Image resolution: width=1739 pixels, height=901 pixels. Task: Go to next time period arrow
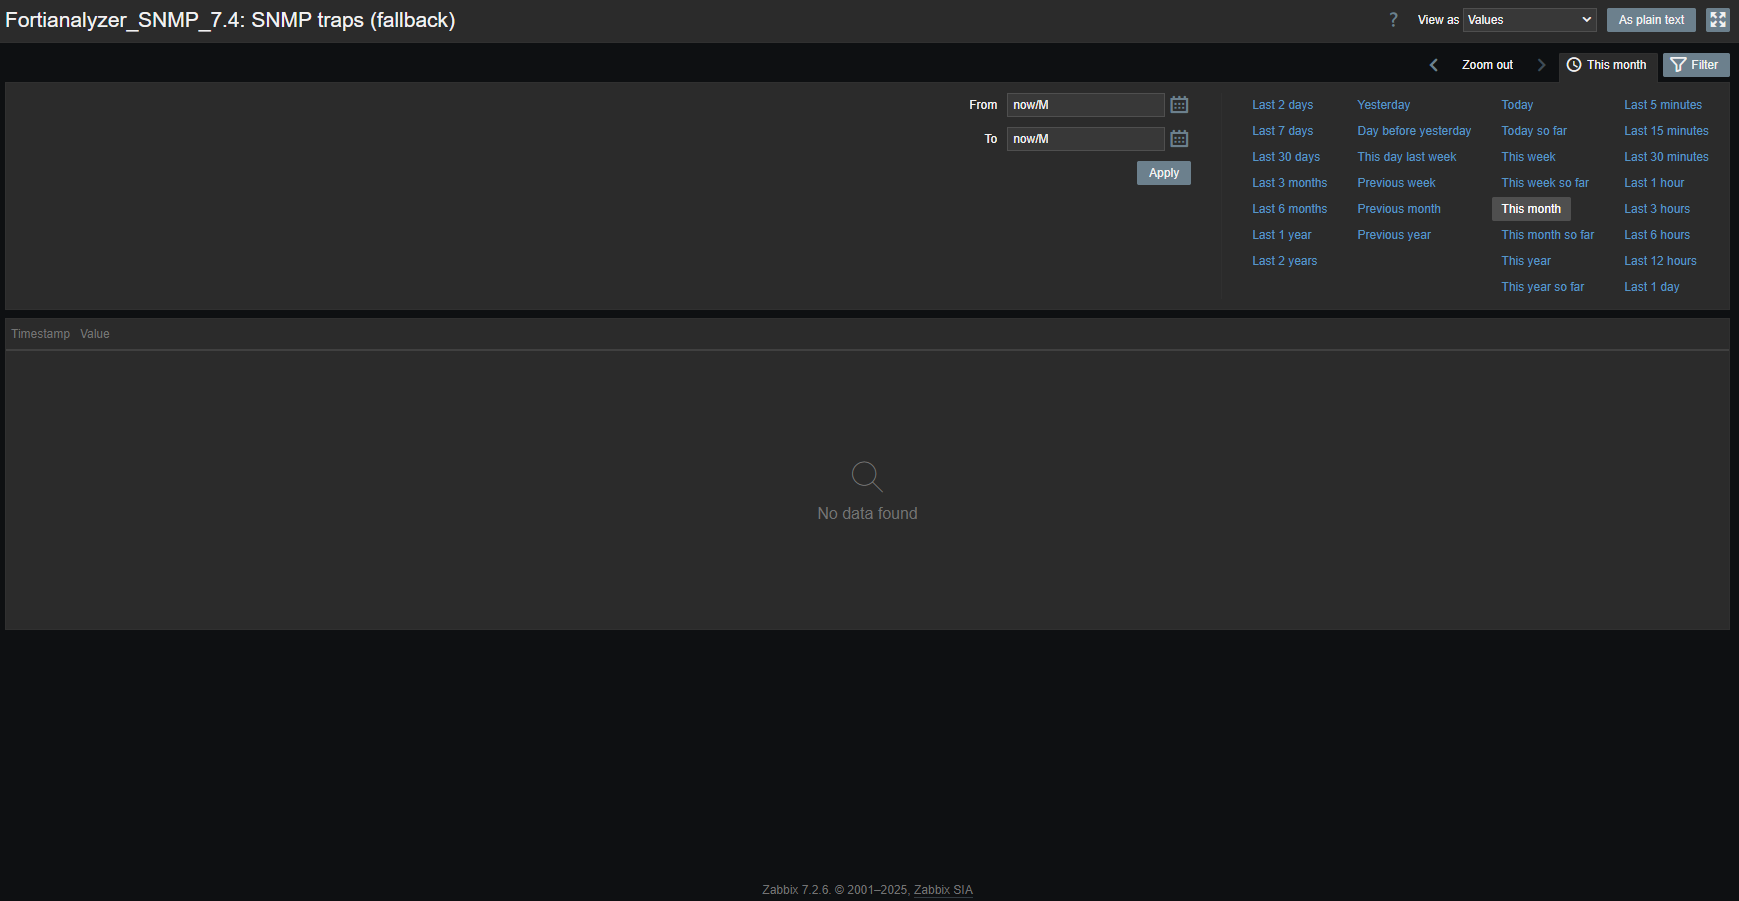pos(1541,65)
